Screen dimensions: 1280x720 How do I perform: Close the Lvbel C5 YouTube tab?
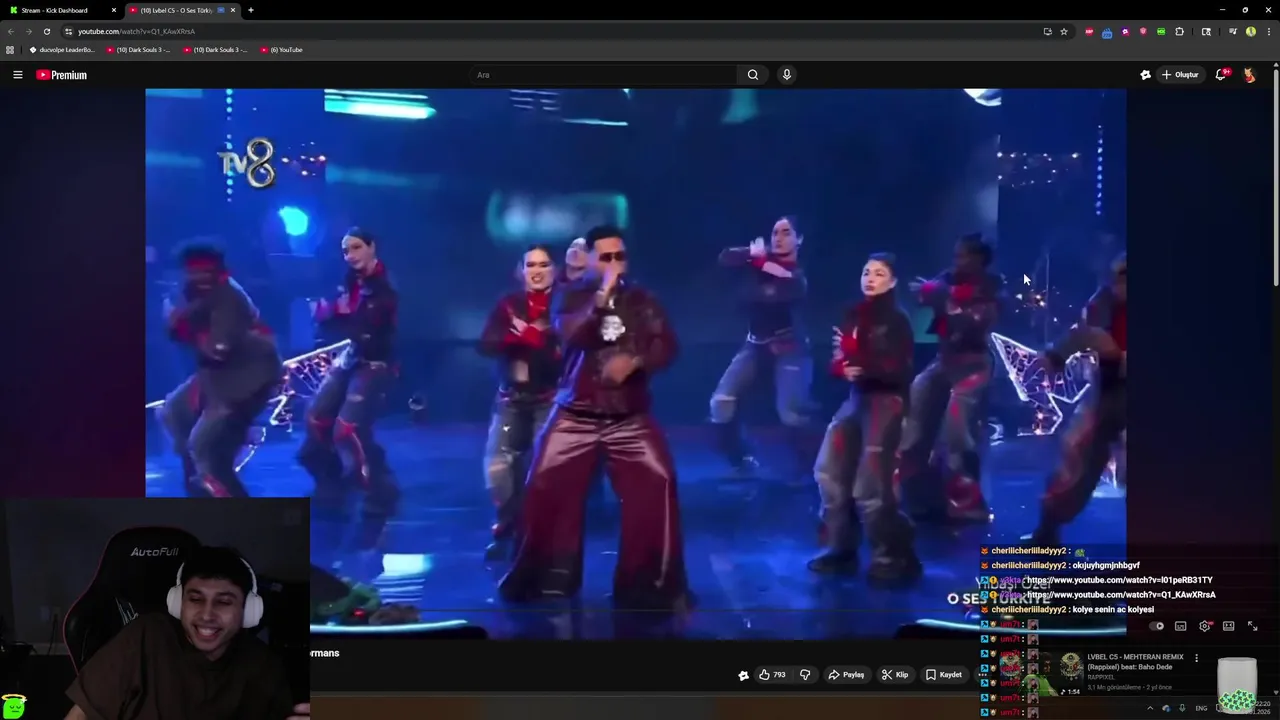pos(233,10)
